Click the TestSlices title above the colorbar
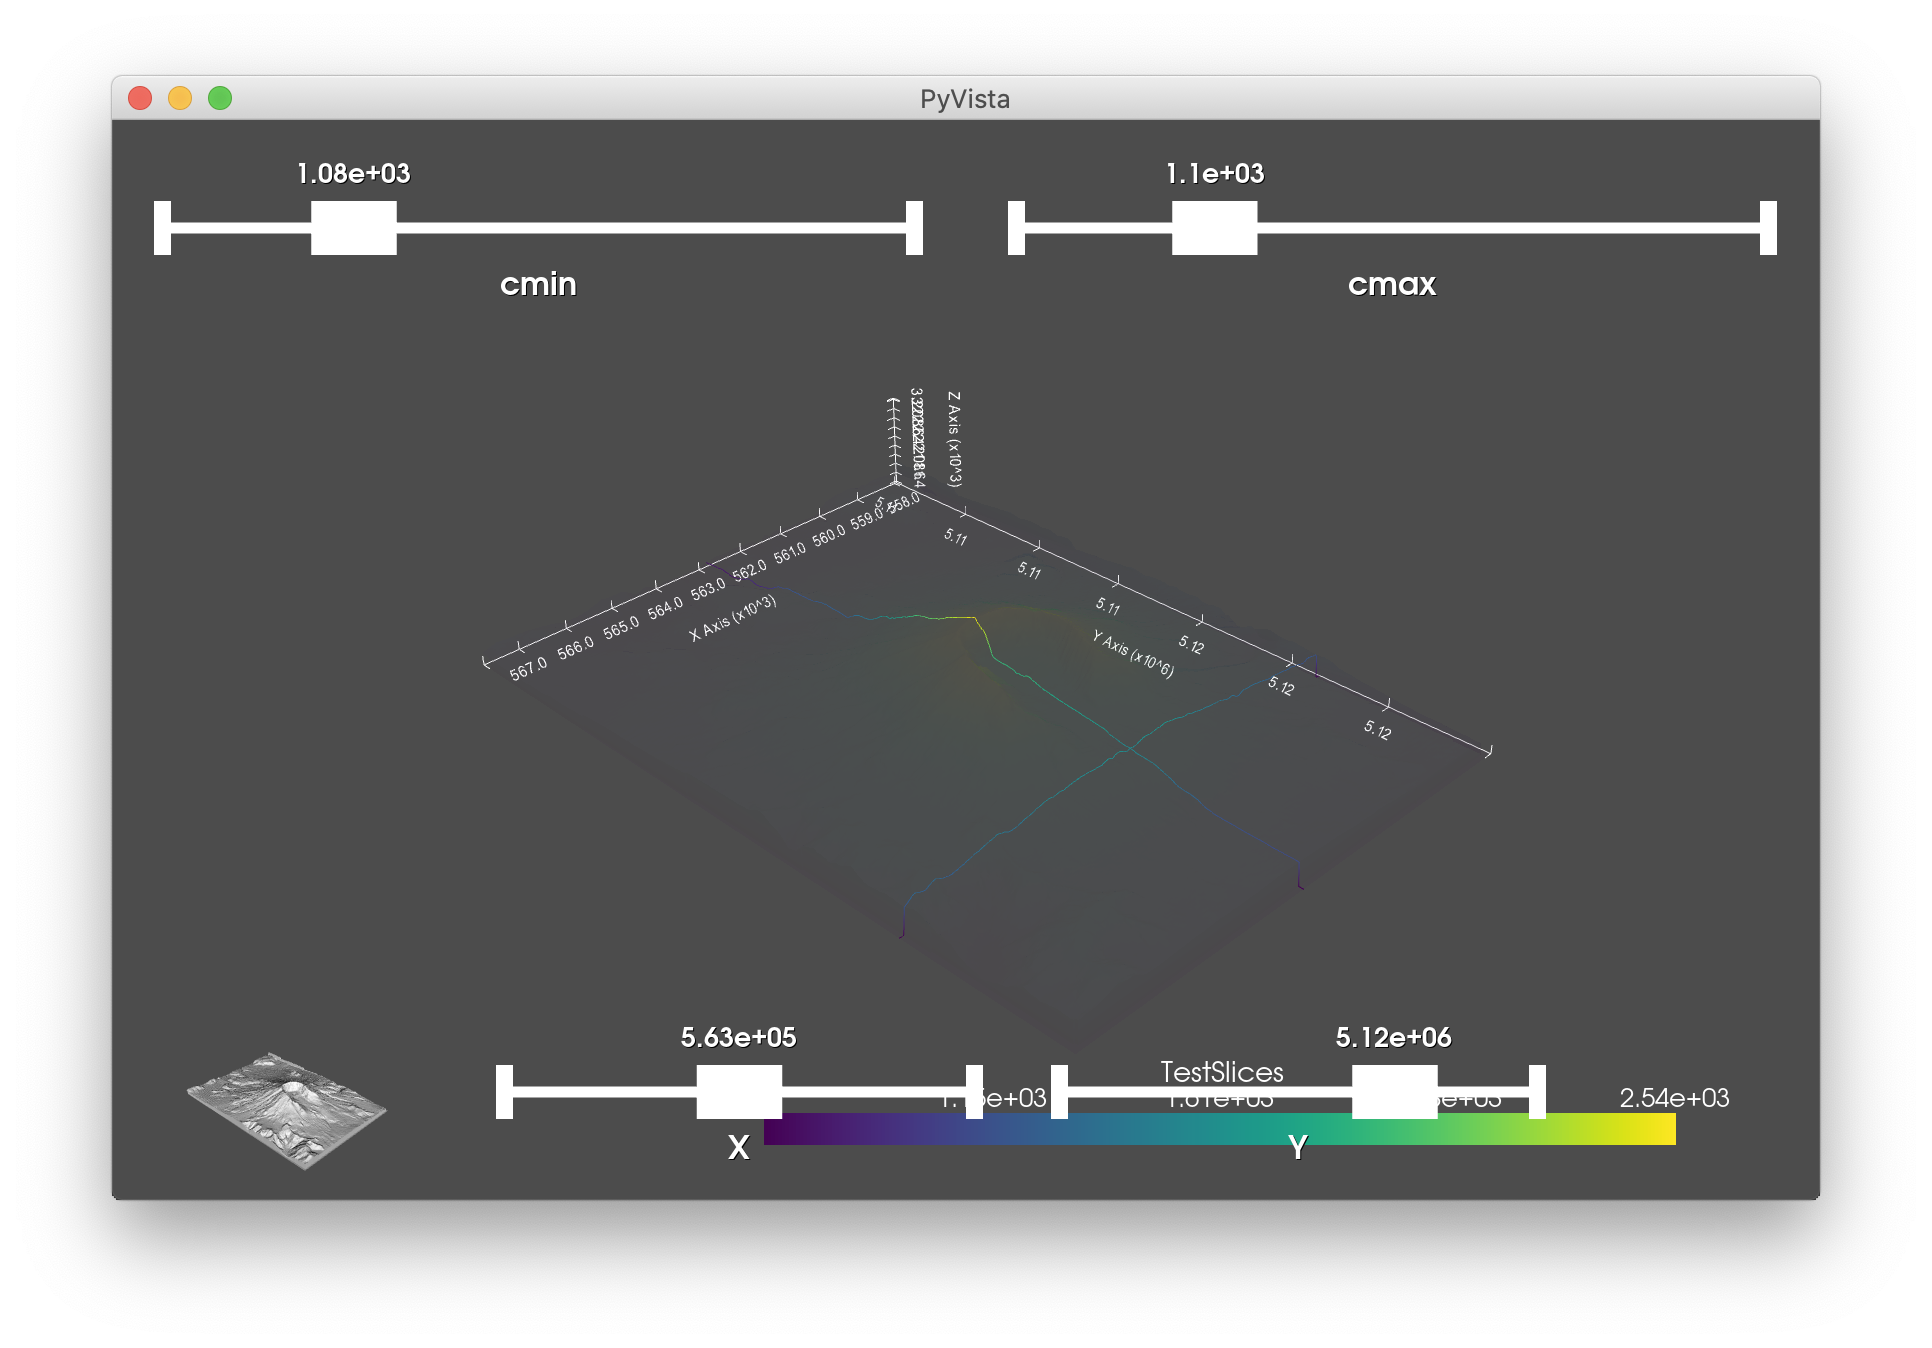This screenshot has height=1348, width=1932. point(1222,1072)
